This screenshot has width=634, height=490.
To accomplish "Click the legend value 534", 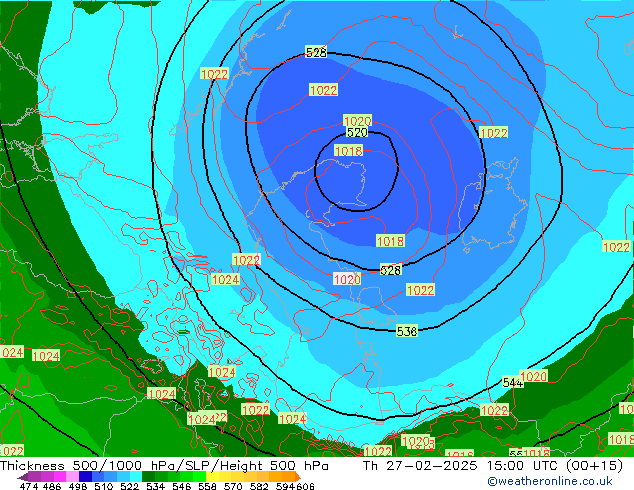I will [155, 486].
